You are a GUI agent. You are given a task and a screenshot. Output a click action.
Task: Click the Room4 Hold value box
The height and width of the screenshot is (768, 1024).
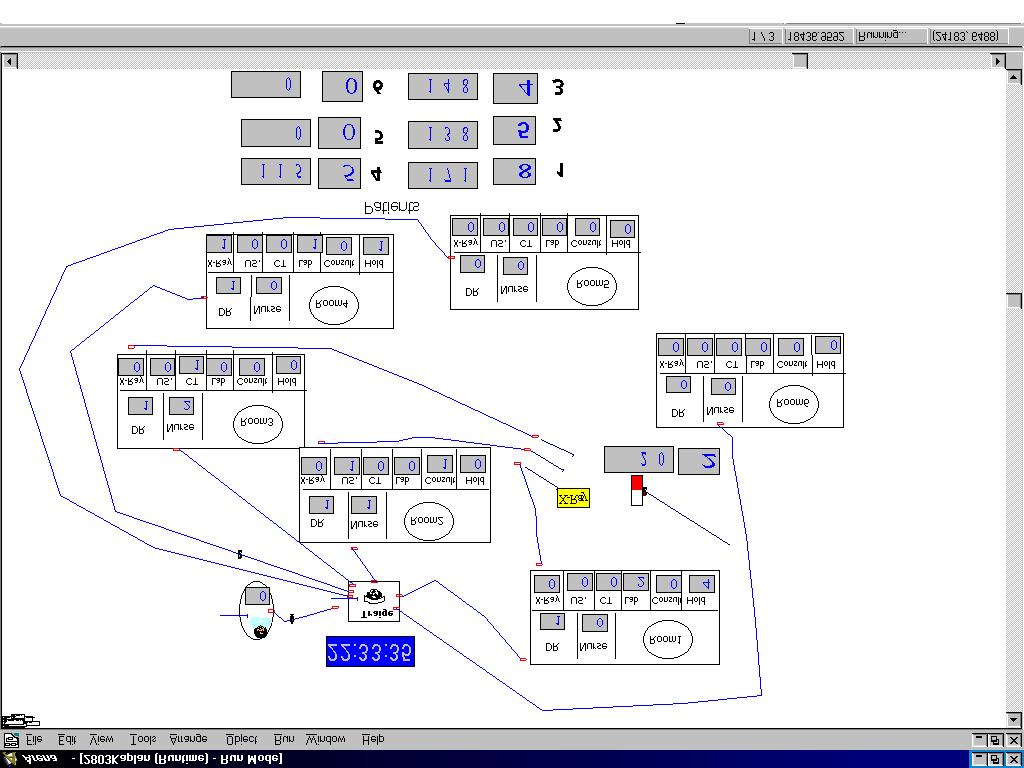375,246
